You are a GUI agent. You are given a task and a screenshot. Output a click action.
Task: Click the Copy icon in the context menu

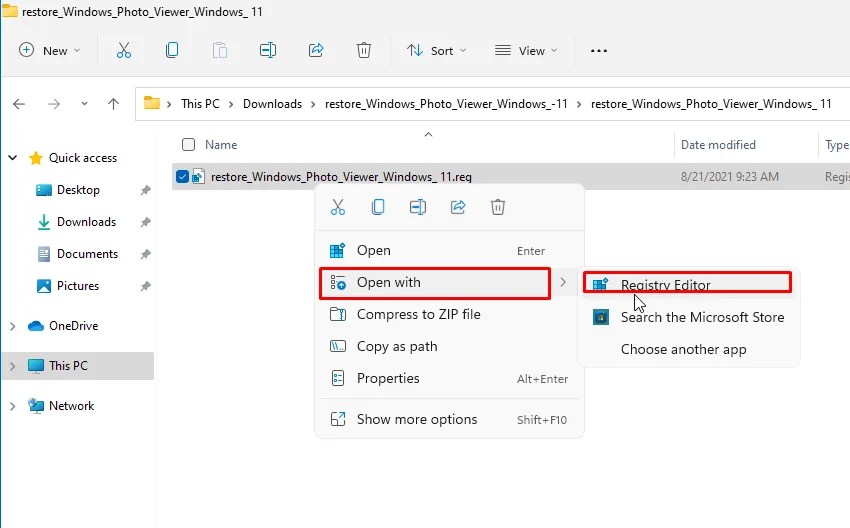point(378,207)
